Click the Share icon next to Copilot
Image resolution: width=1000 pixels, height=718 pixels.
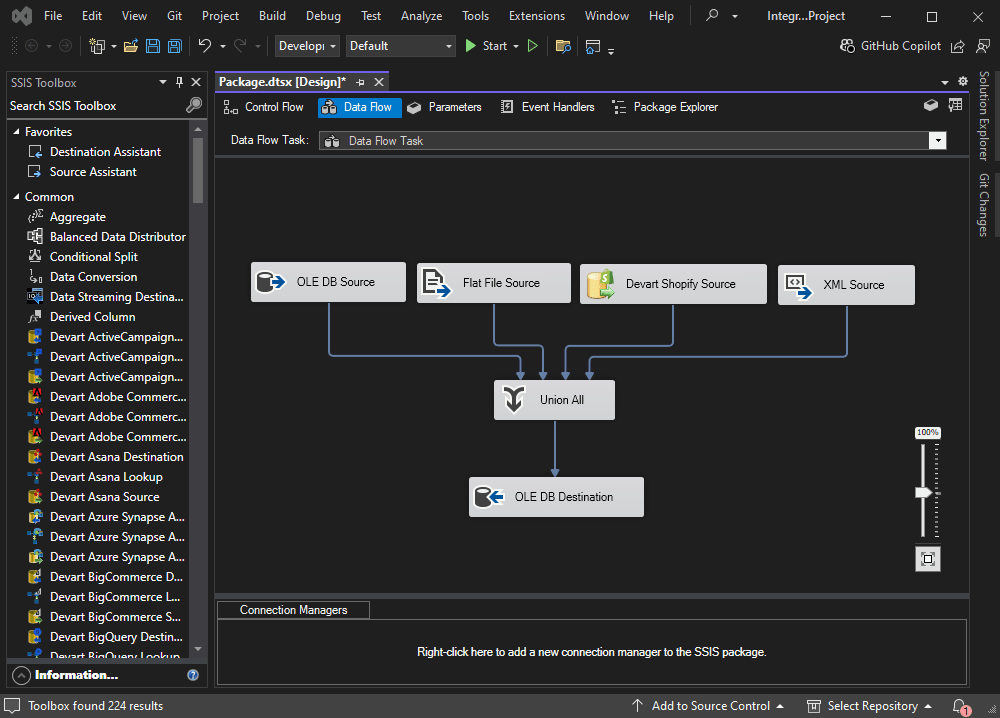point(957,46)
